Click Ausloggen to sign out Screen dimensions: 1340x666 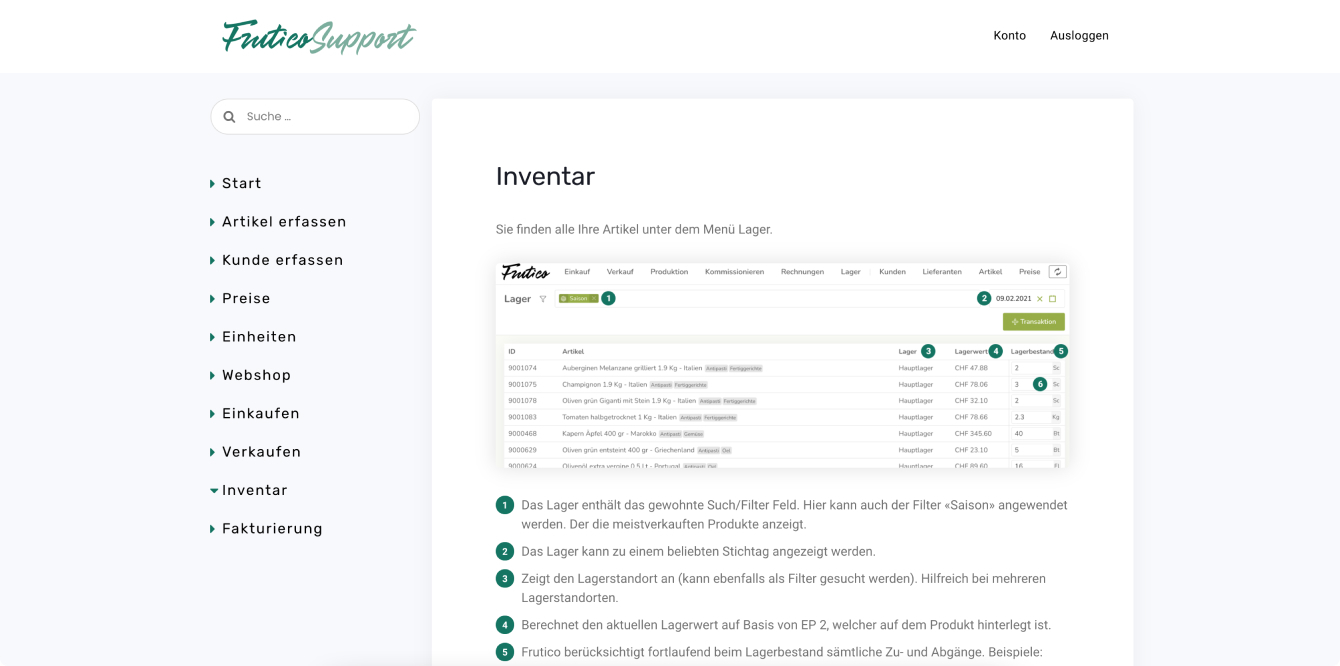click(x=1079, y=35)
